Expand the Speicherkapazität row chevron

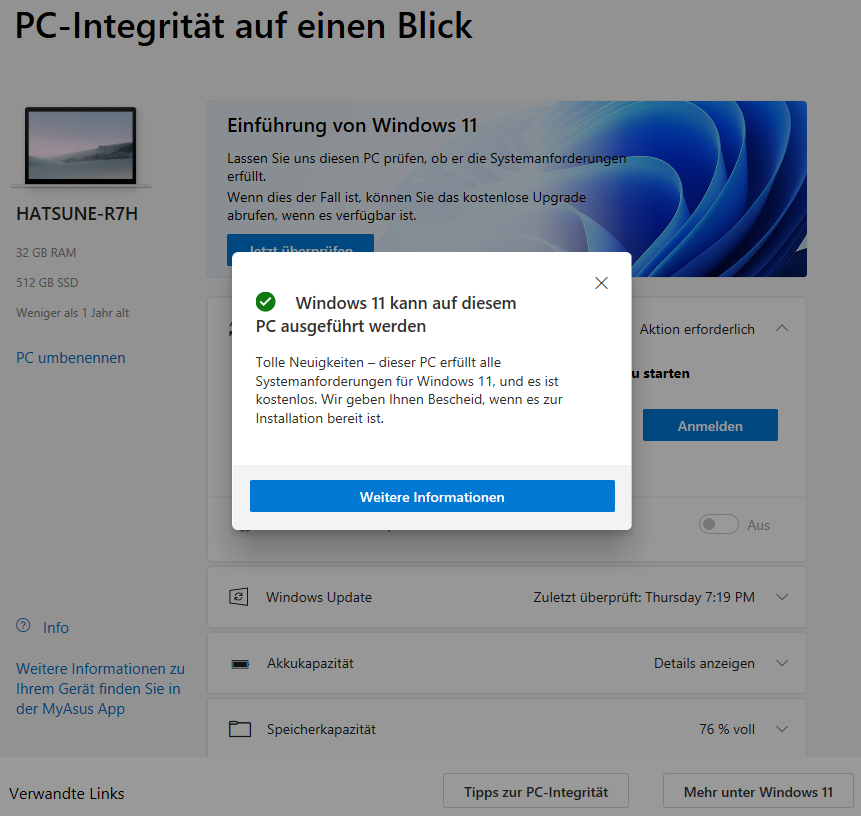pyautogui.click(x=782, y=729)
